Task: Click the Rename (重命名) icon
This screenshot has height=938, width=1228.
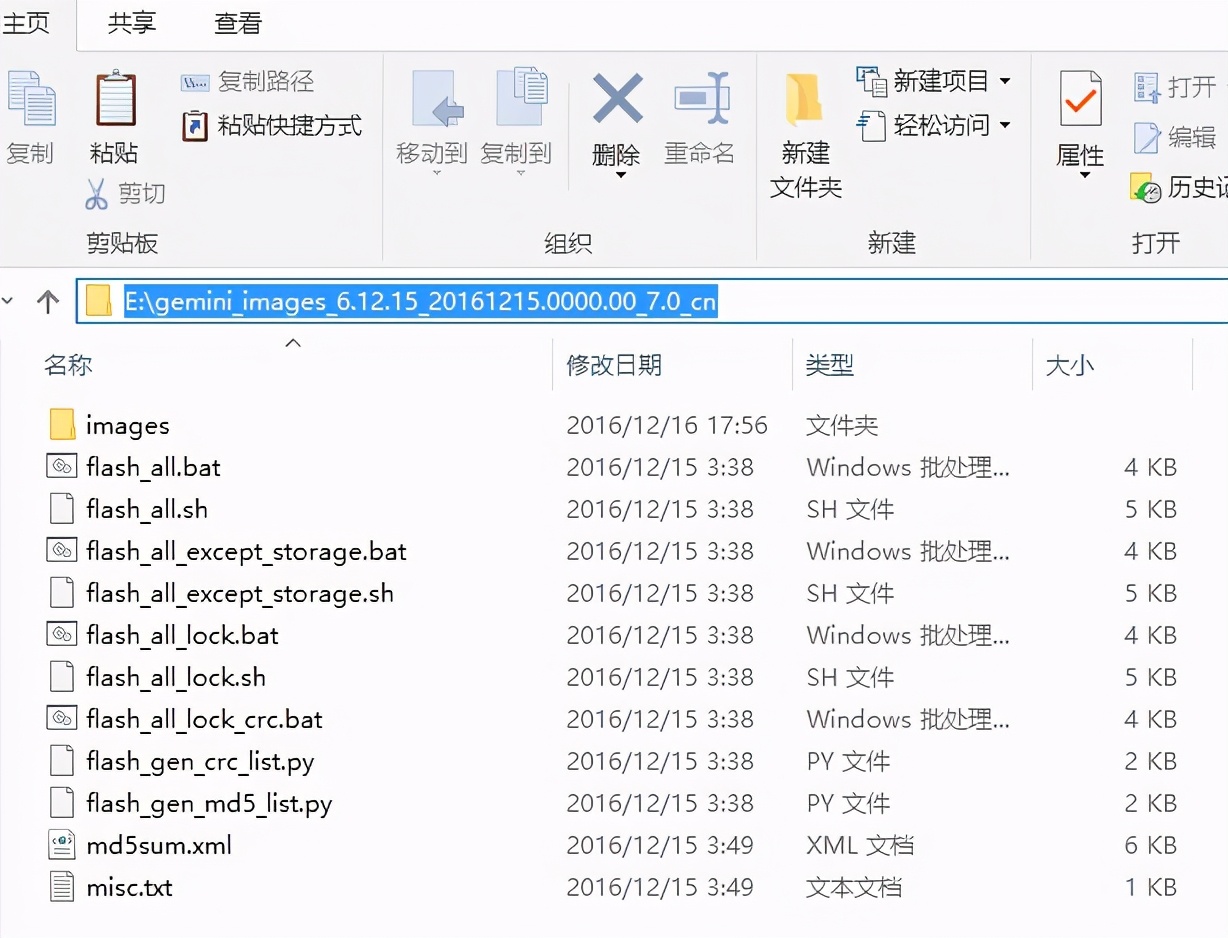Action: 700,100
